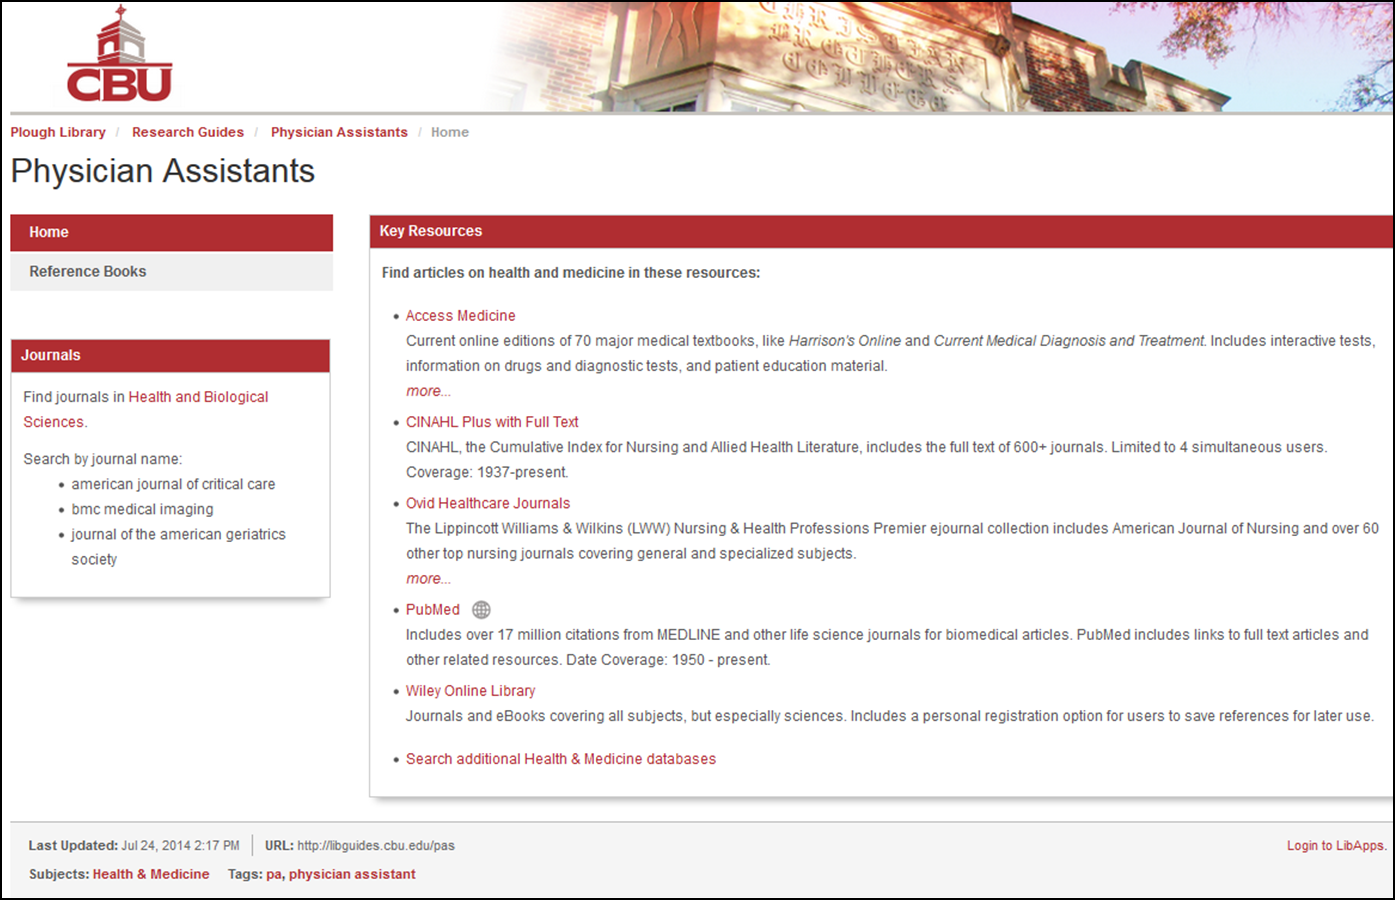1395x900 pixels.
Task: Click the 'physician assistant' tag link
Action: click(x=352, y=874)
